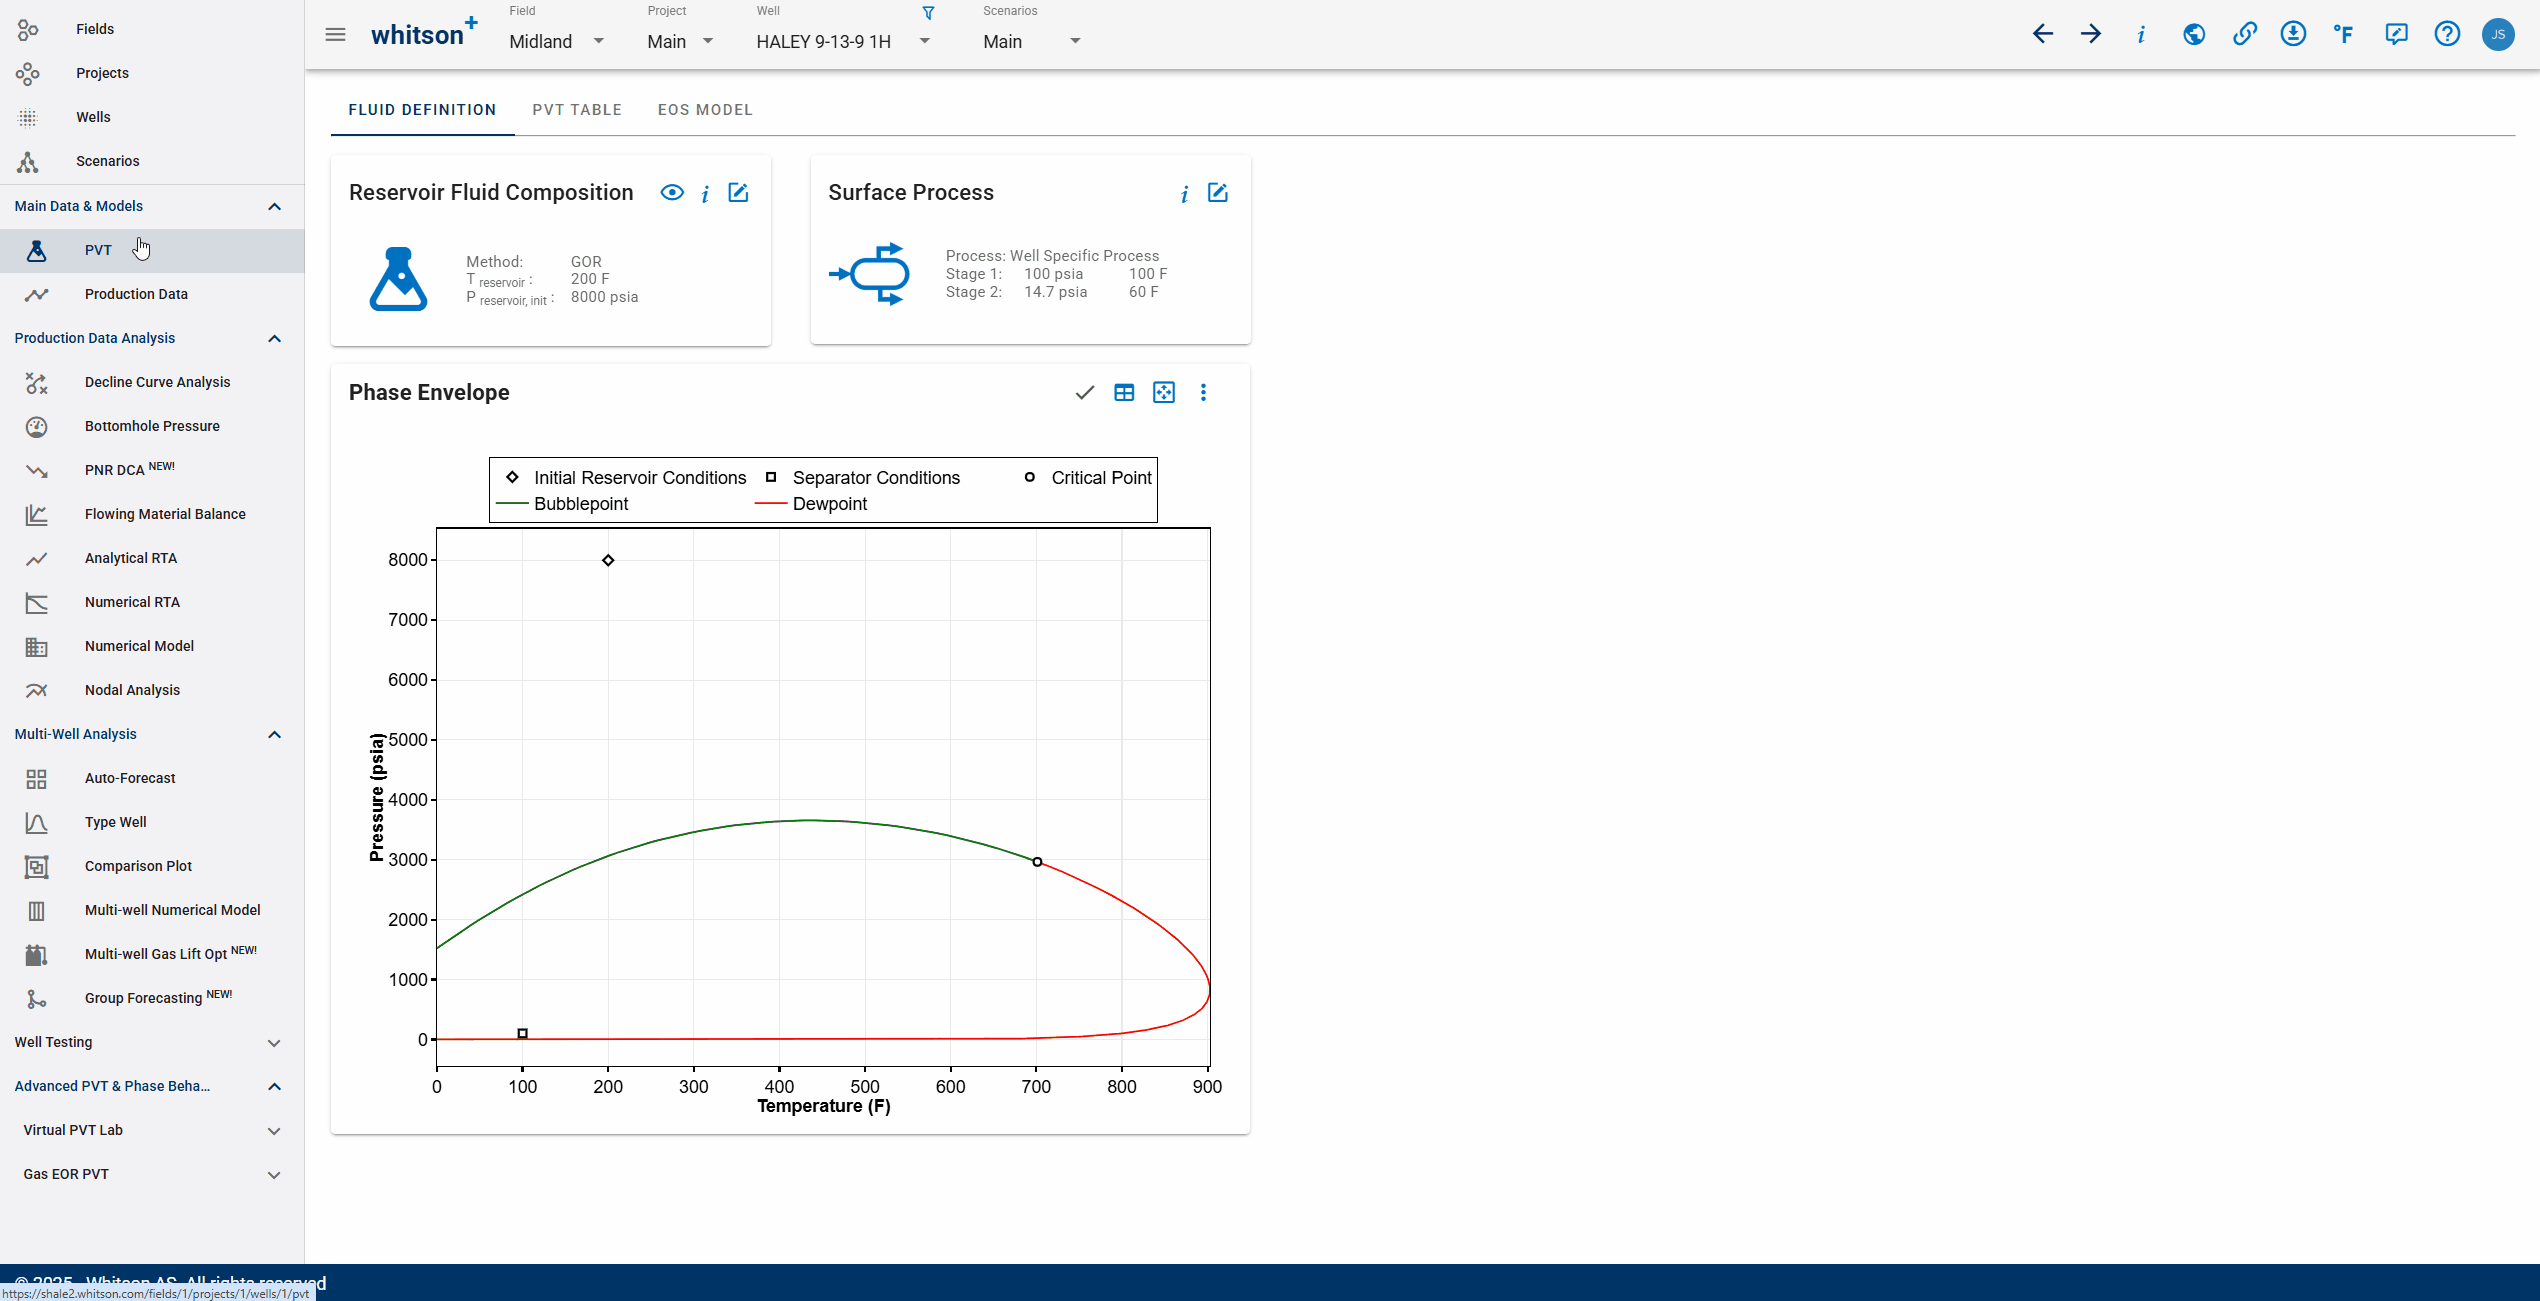Open the JS user avatar
The height and width of the screenshot is (1301, 2540).
(2498, 34)
